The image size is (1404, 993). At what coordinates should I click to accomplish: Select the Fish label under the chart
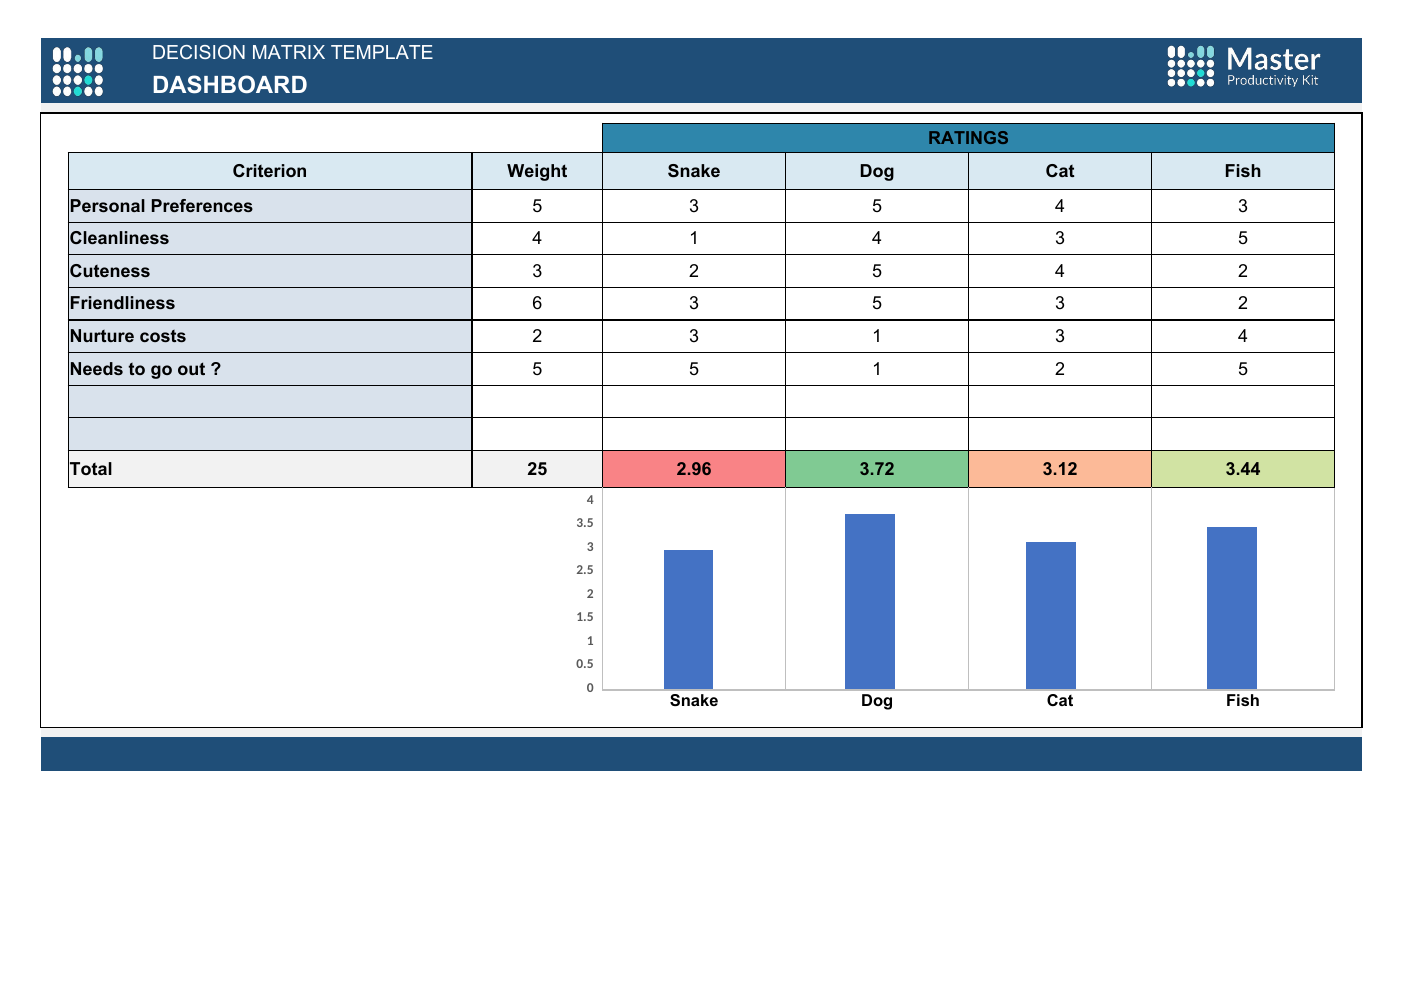(x=1243, y=701)
